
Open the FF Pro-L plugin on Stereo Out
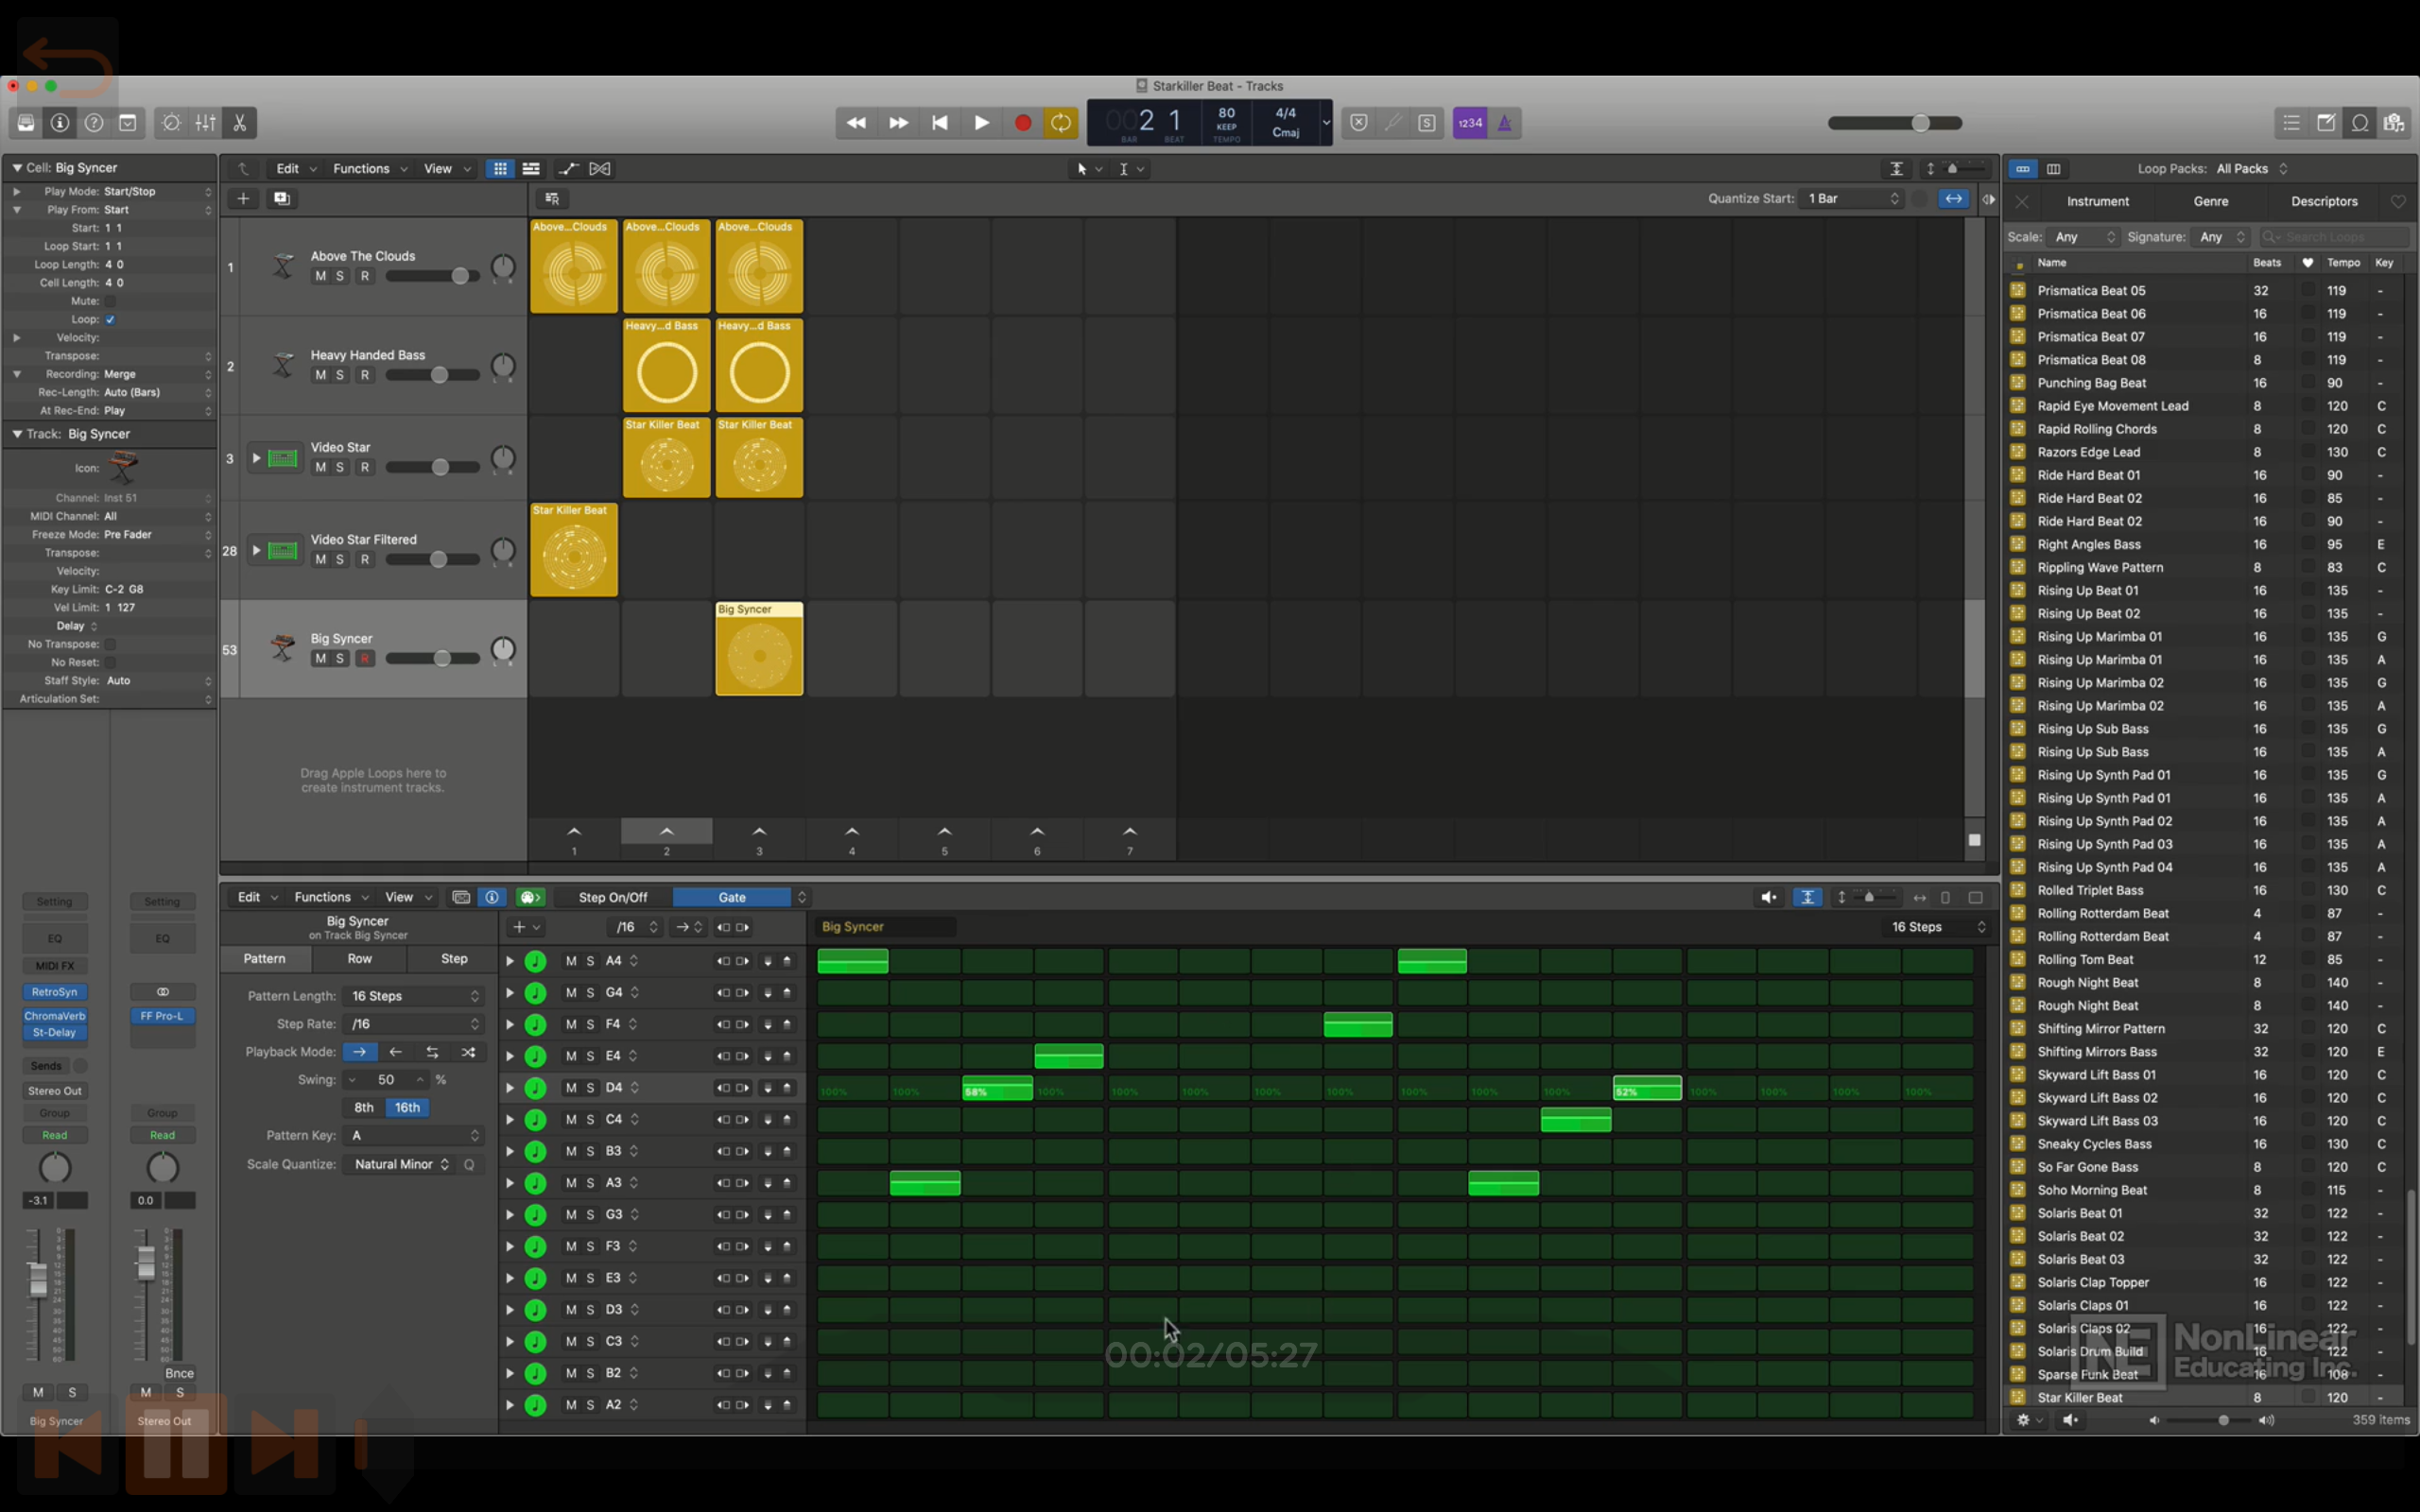(161, 1016)
